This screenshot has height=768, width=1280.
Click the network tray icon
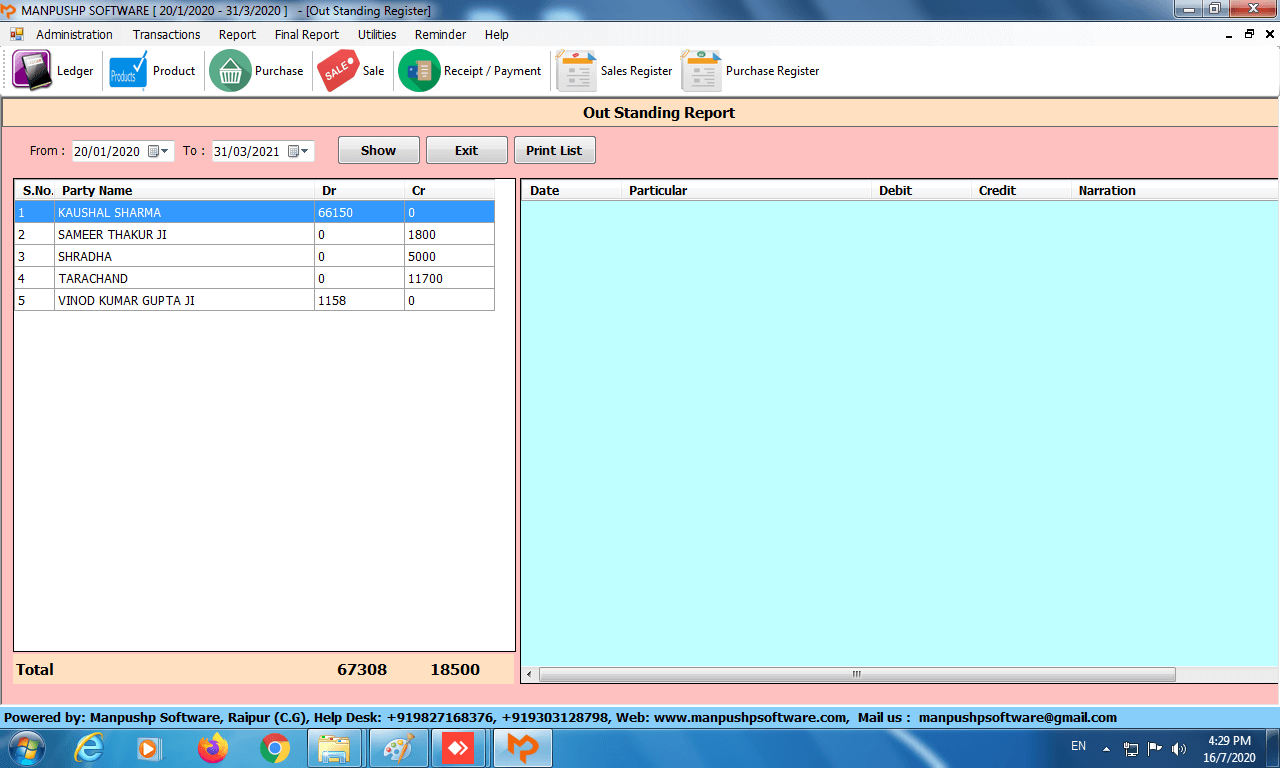(x=1131, y=748)
